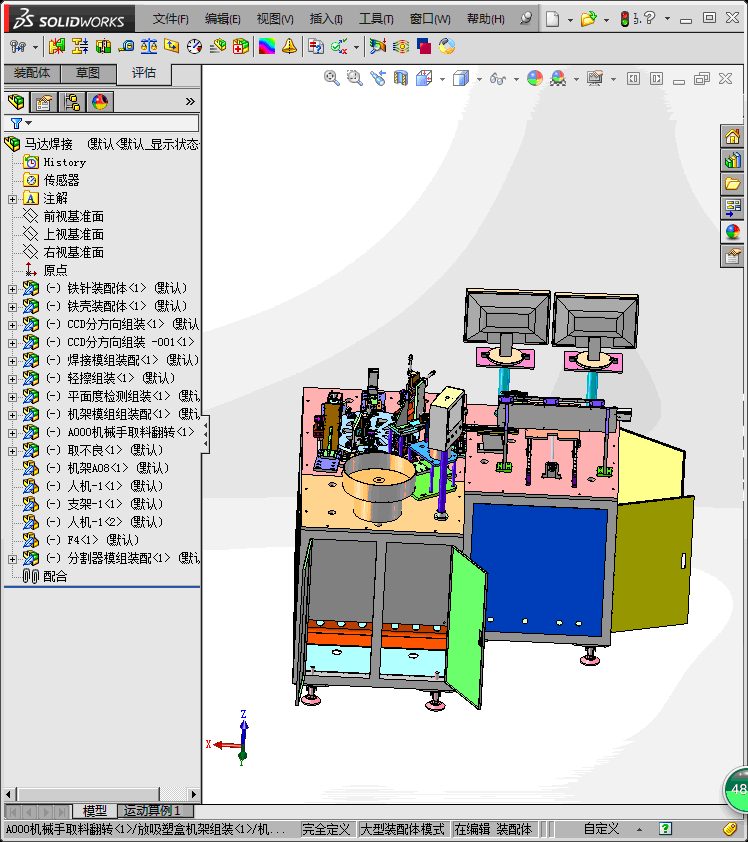Click Zoom to Fit magnifier

click(x=332, y=78)
